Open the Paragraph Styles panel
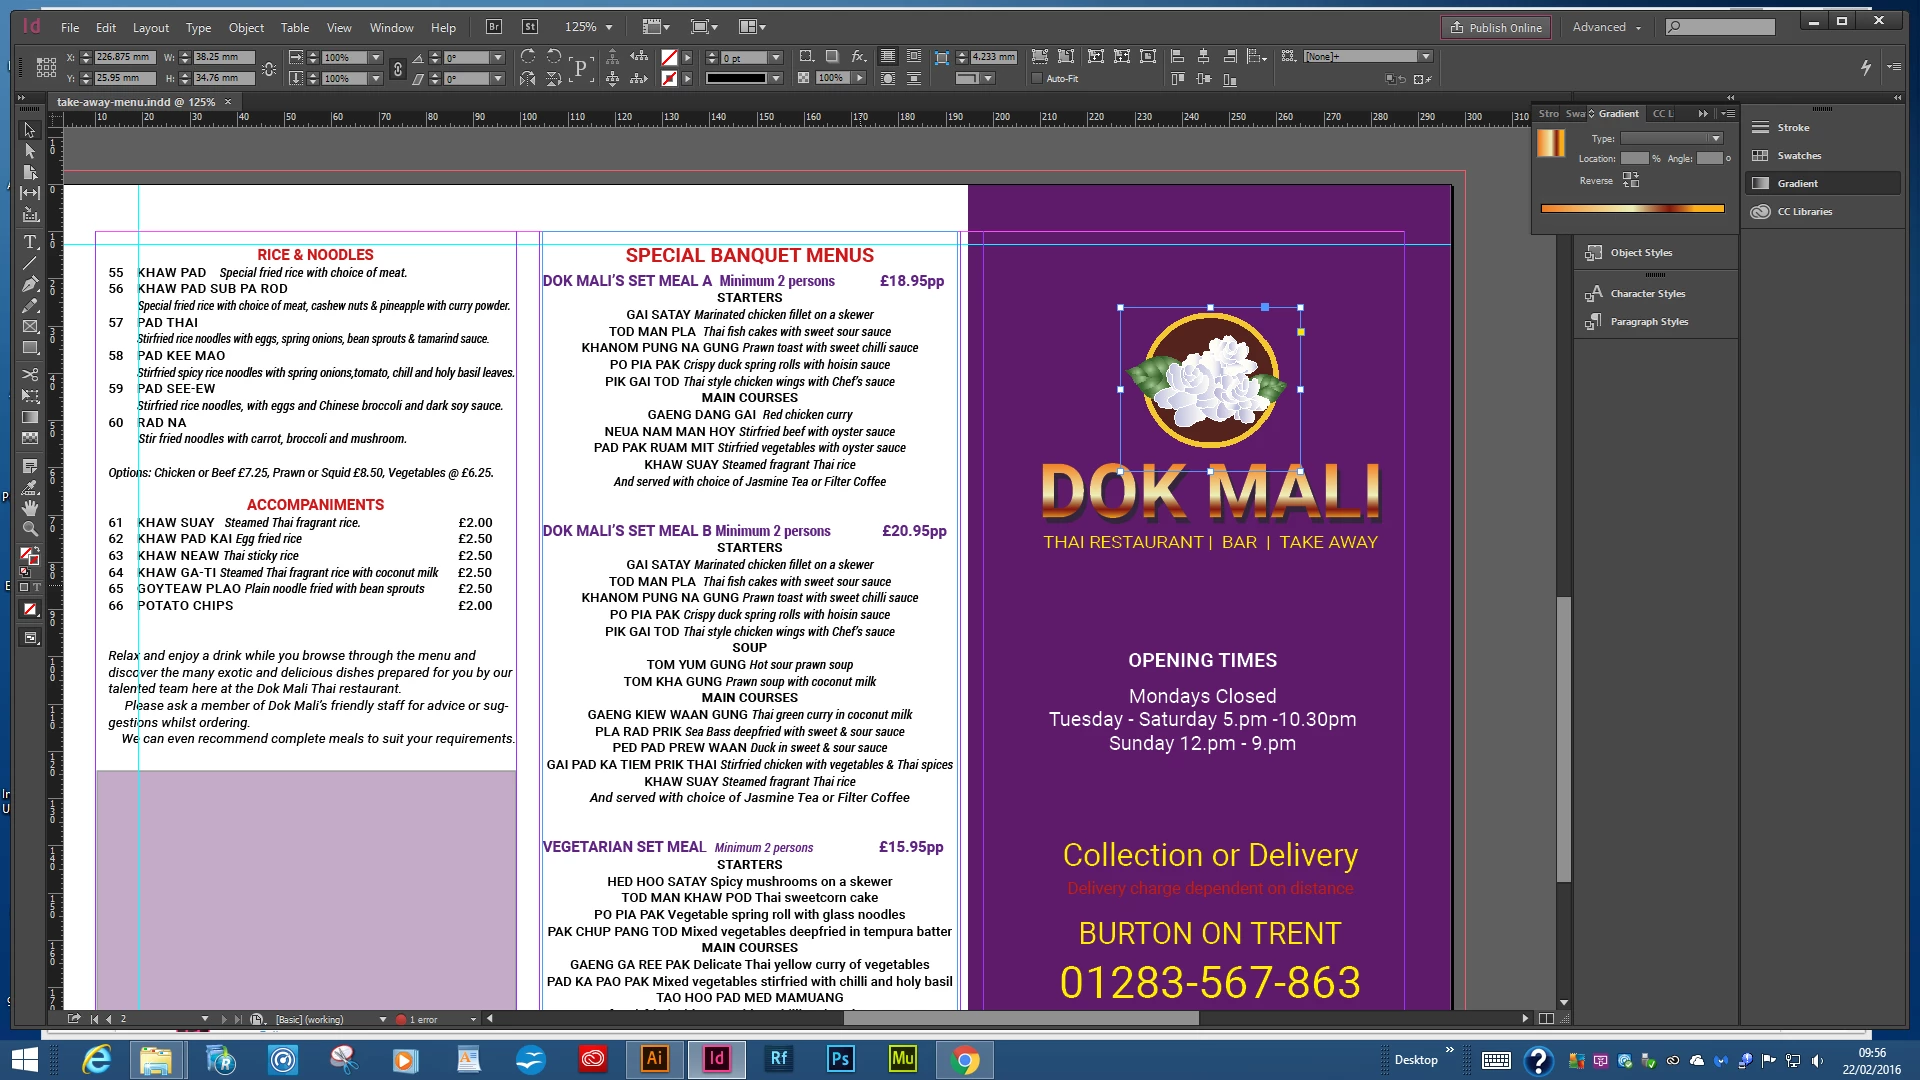This screenshot has height=1080, width=1920. [1649, 322]
